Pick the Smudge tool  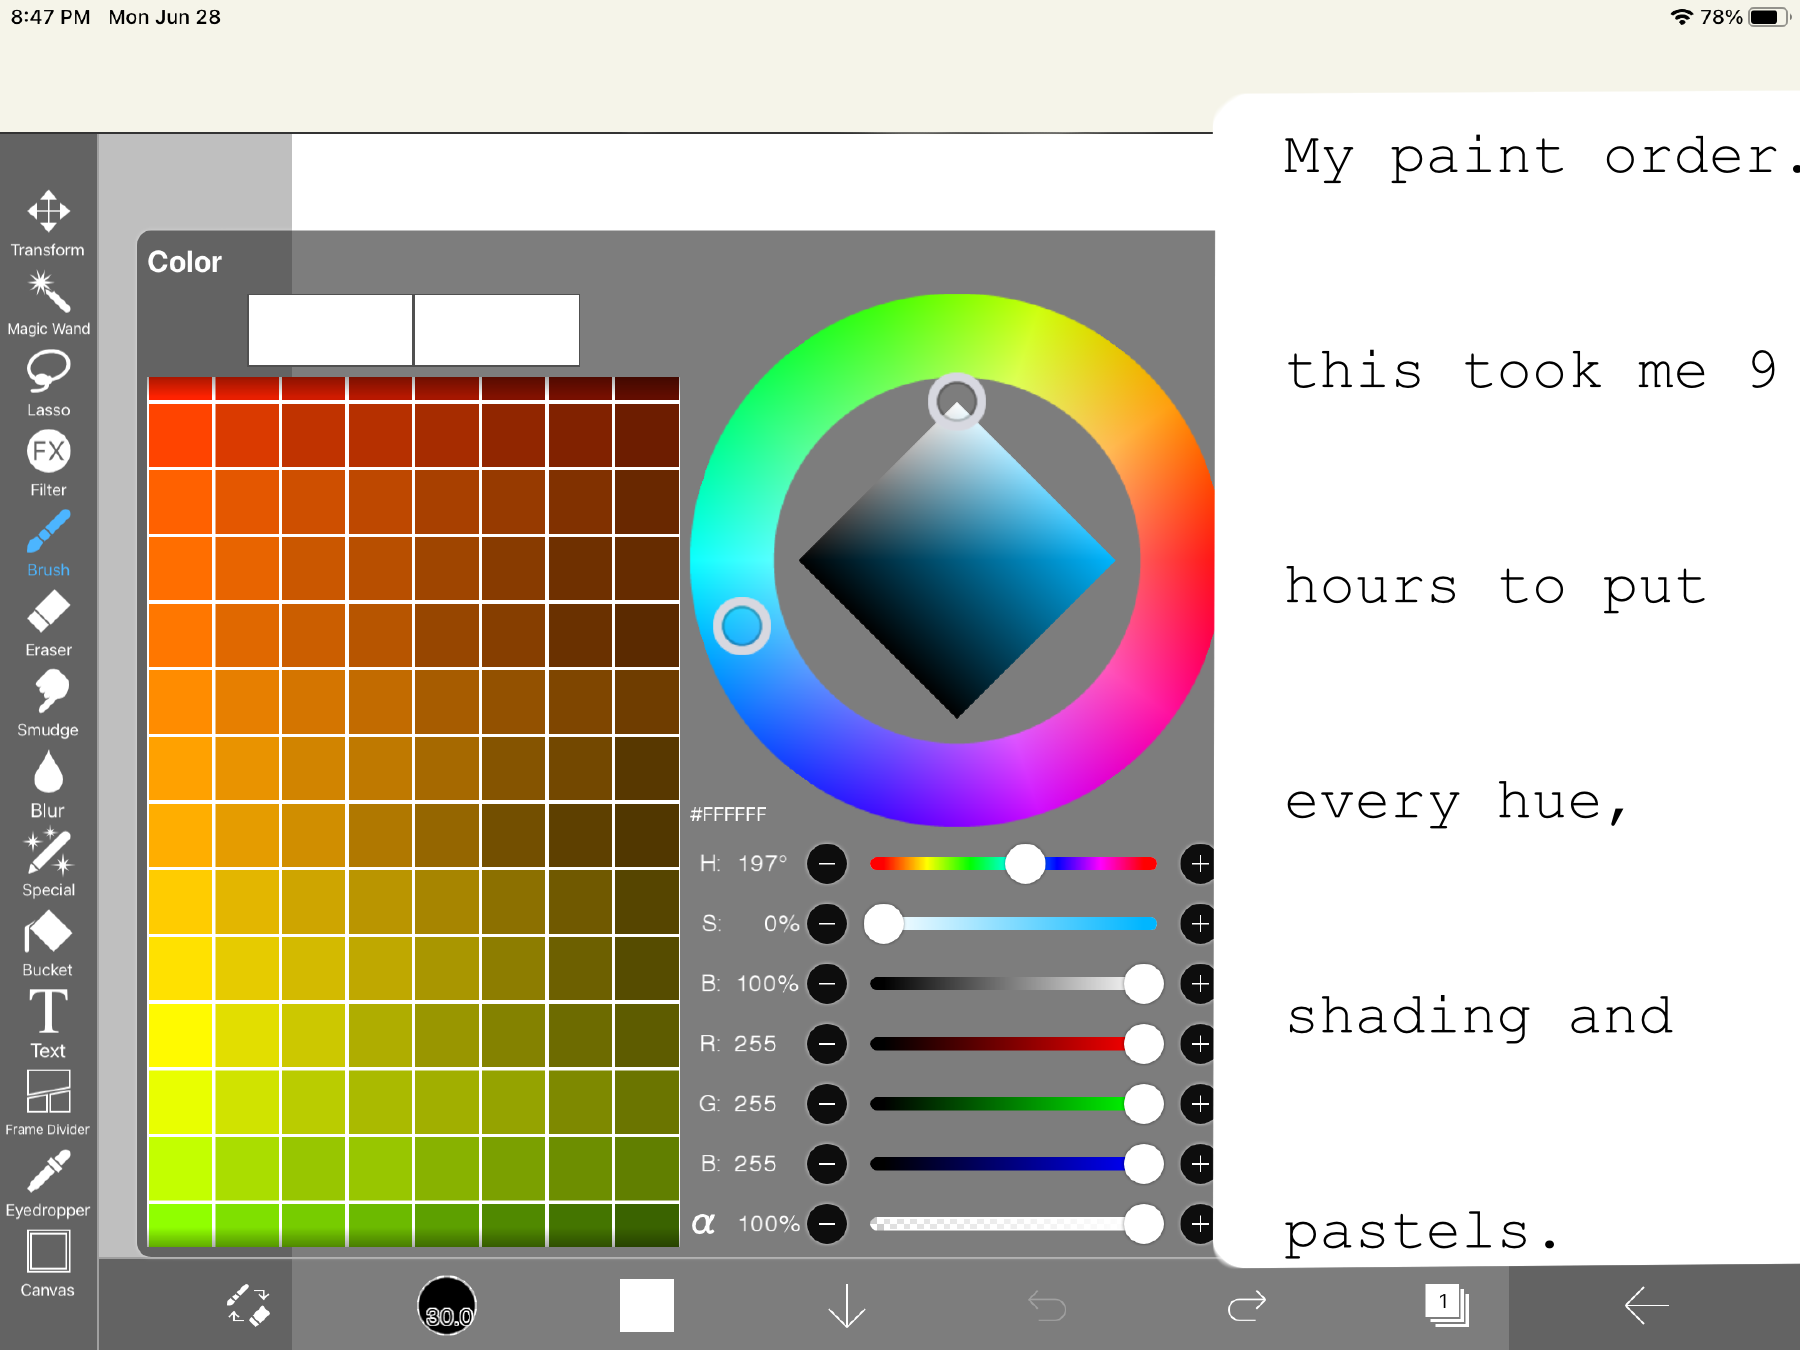(48, 702)
